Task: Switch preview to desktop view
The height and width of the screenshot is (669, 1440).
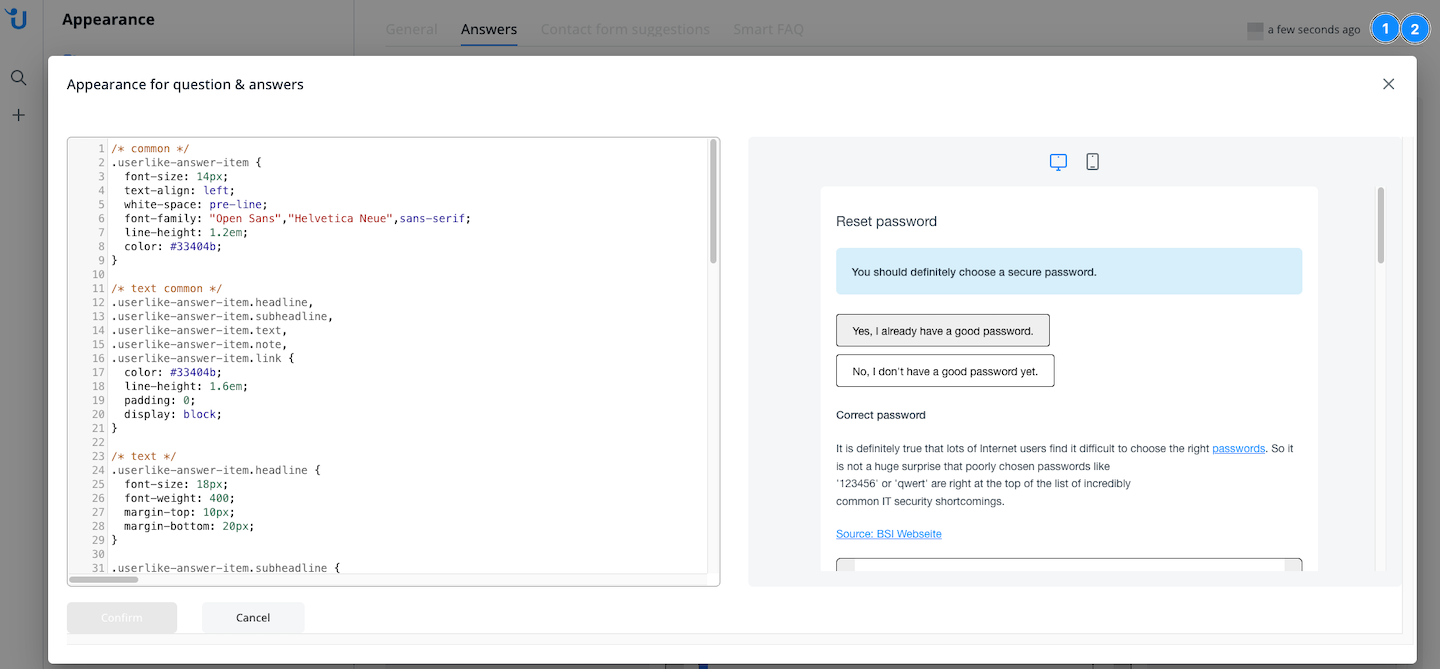Action: (x=1058, y=162)
